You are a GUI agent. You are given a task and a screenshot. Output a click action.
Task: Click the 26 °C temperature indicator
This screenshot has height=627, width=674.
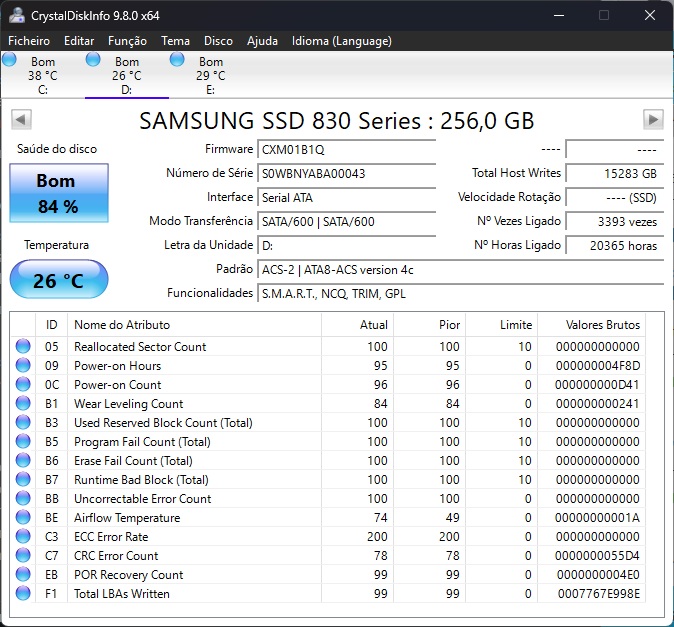(x=57, y=280)
